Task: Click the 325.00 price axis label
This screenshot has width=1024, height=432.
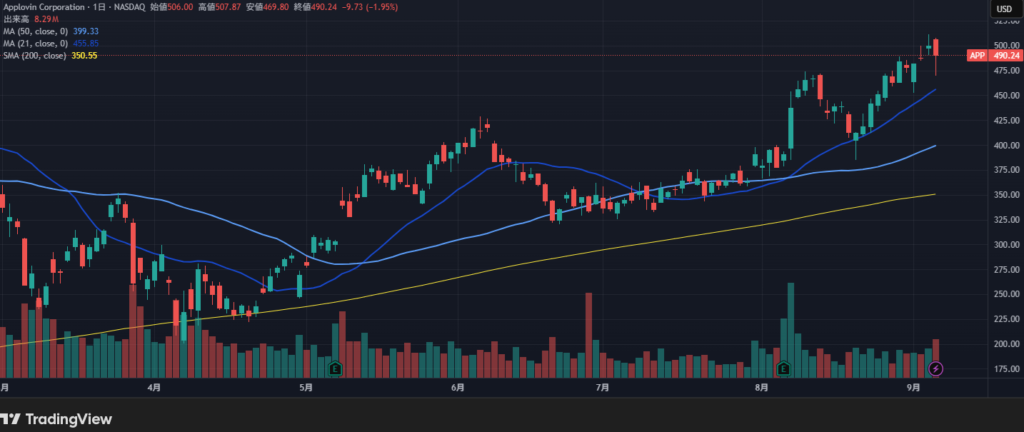Action: click(x=1006, y=220)
